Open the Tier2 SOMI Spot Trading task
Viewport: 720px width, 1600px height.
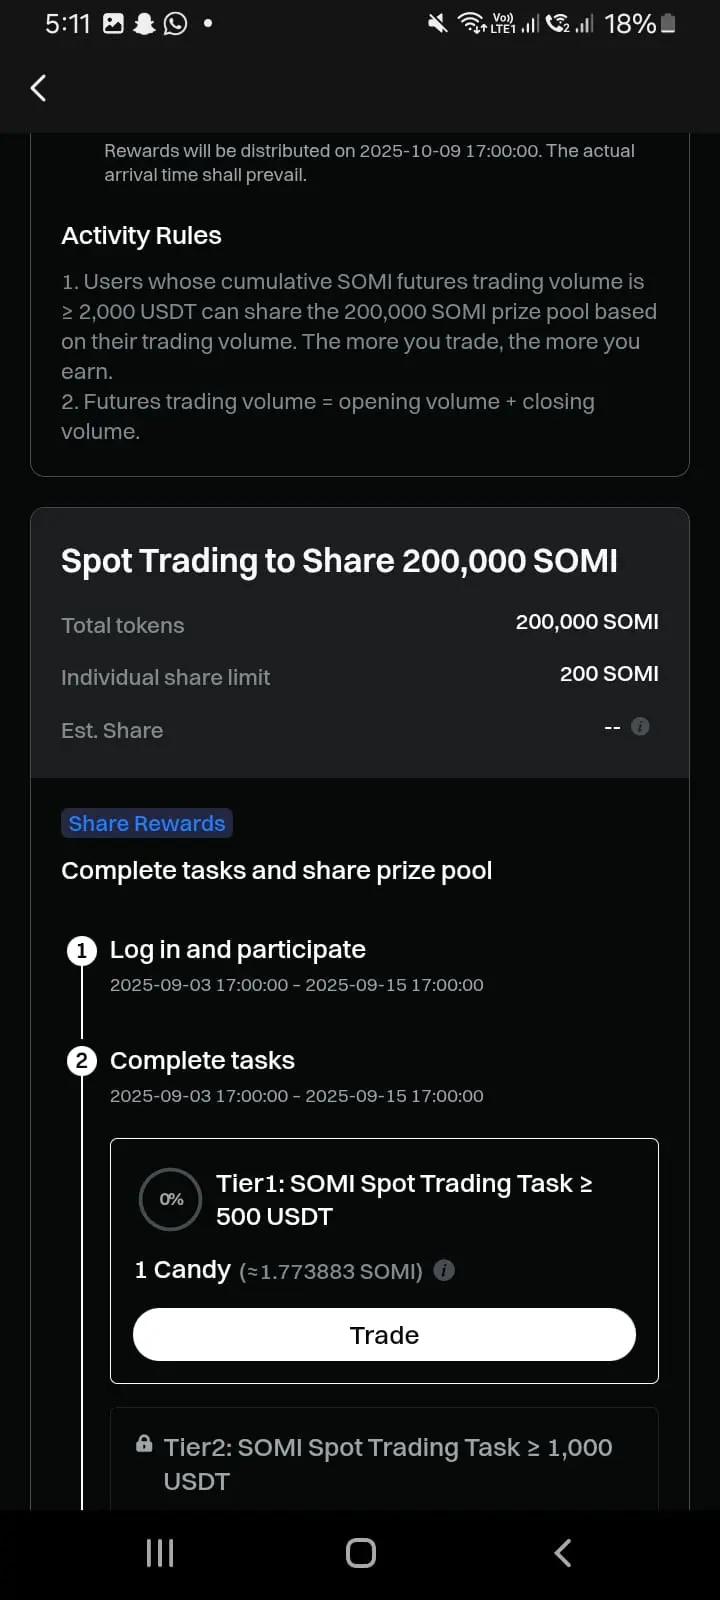click(x=384, y=1460)
